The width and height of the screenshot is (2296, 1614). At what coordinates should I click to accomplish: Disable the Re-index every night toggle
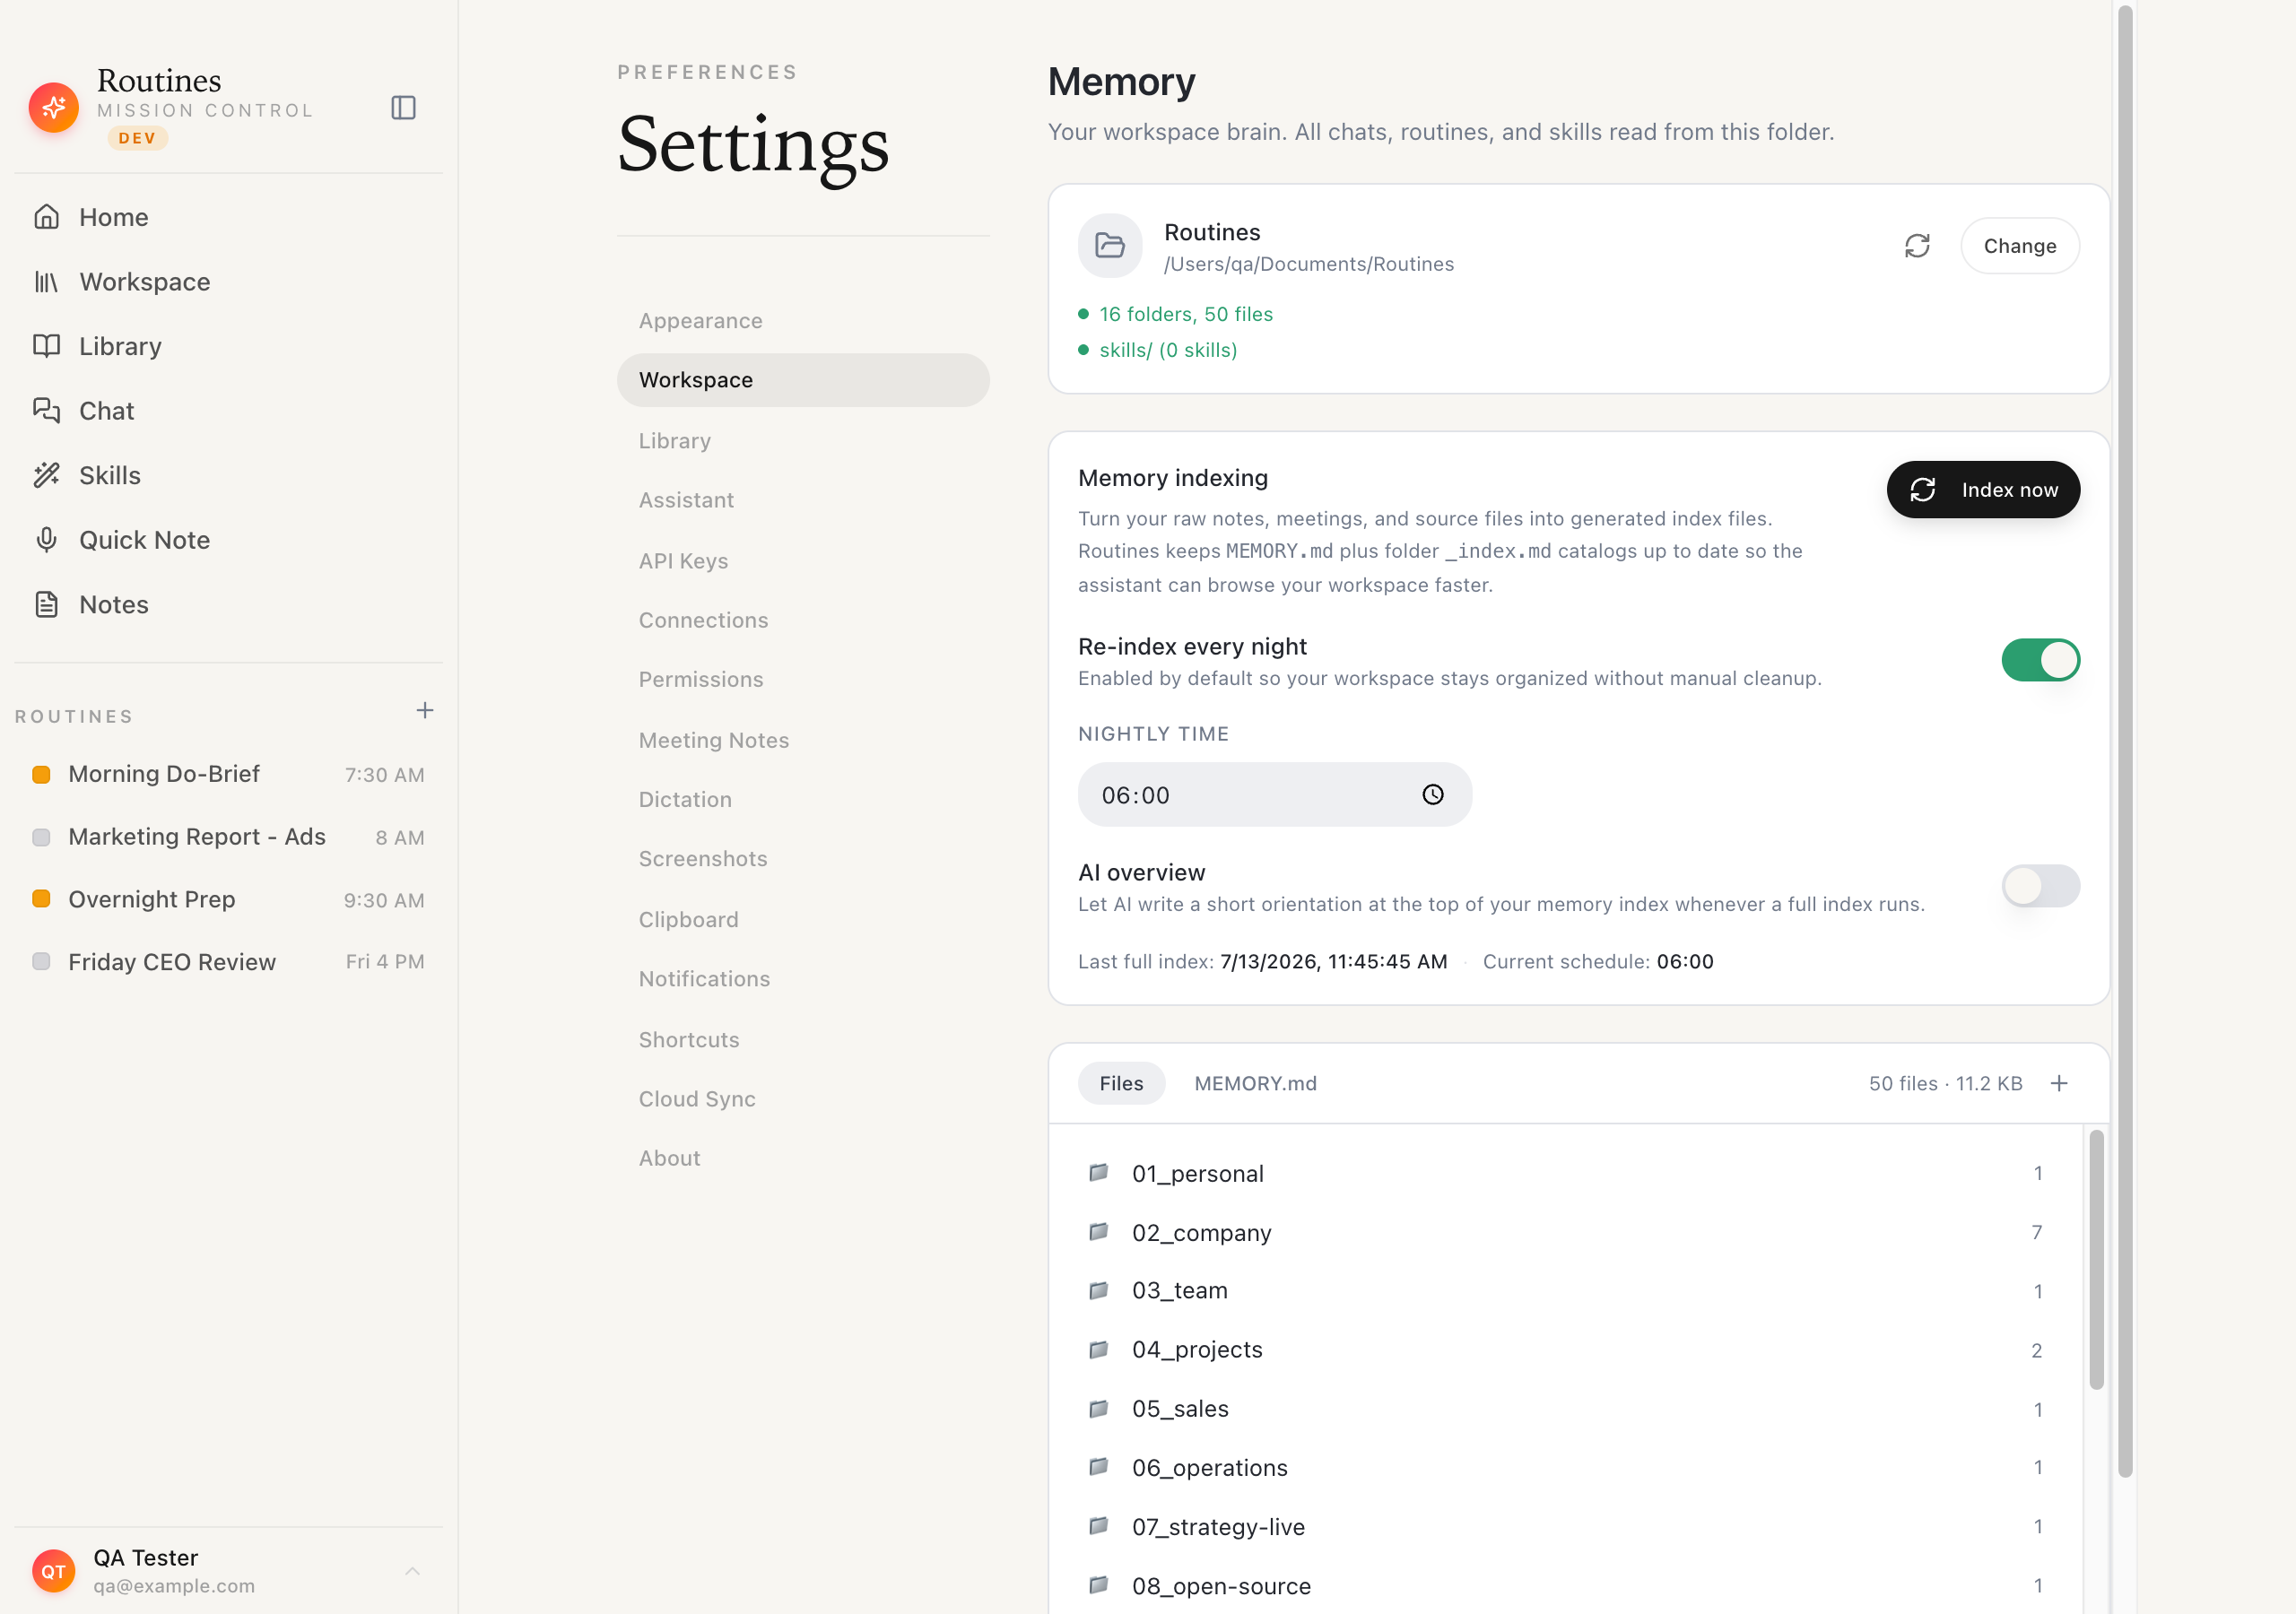coord(2040,660)
